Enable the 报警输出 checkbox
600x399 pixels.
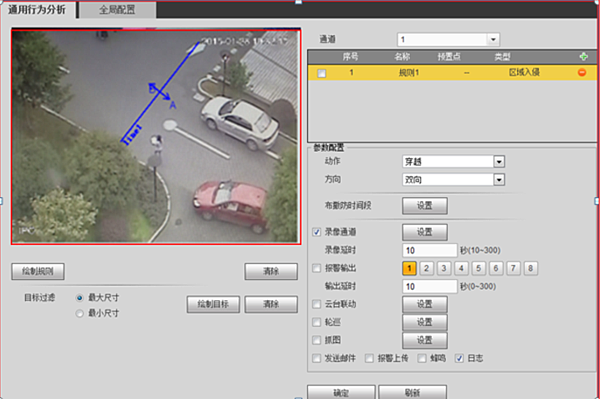coord(316,268)
